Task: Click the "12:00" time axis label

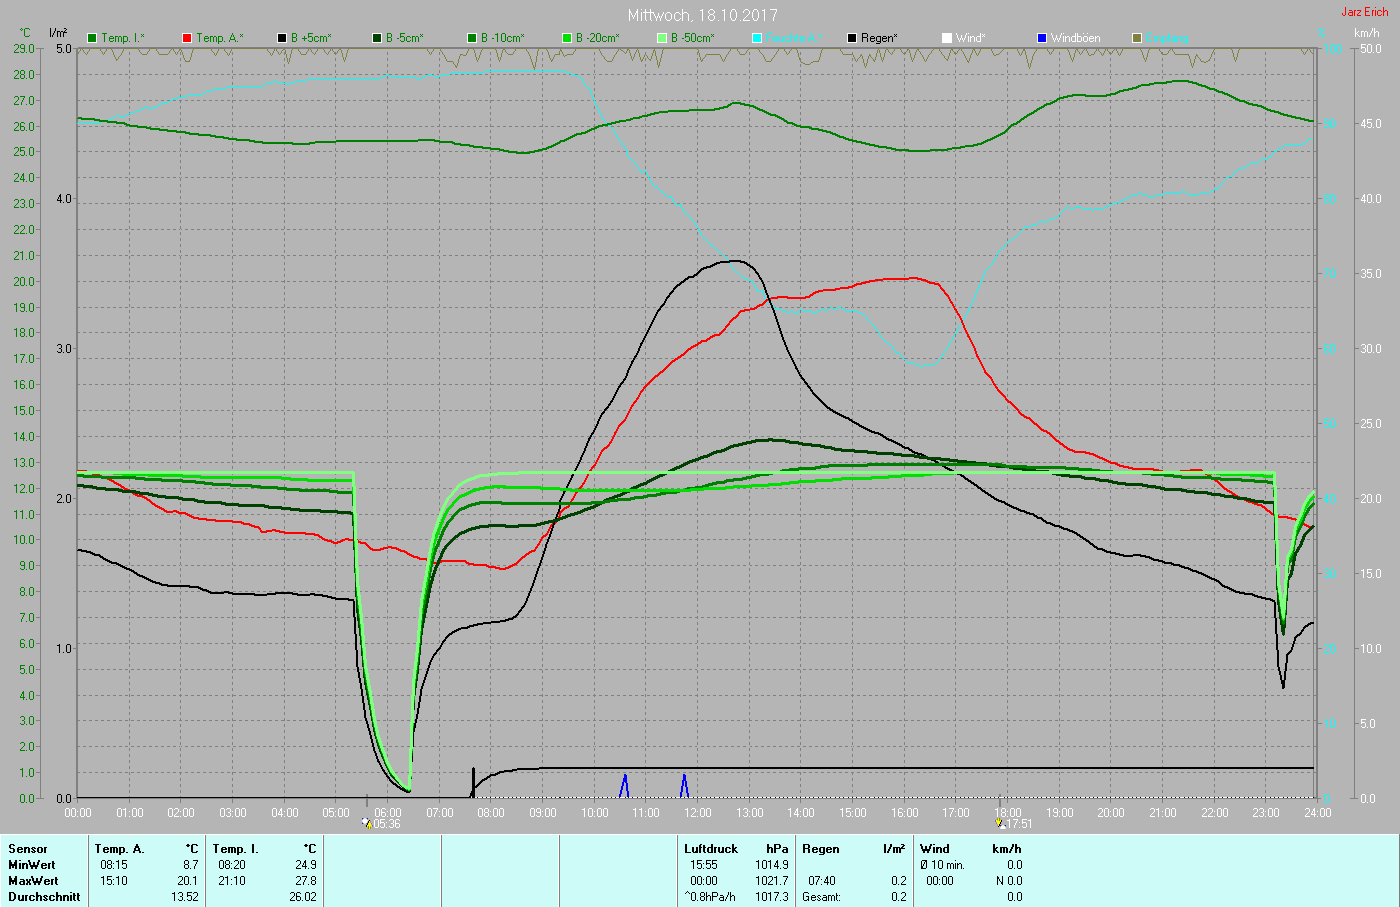Action: [698, 813]
